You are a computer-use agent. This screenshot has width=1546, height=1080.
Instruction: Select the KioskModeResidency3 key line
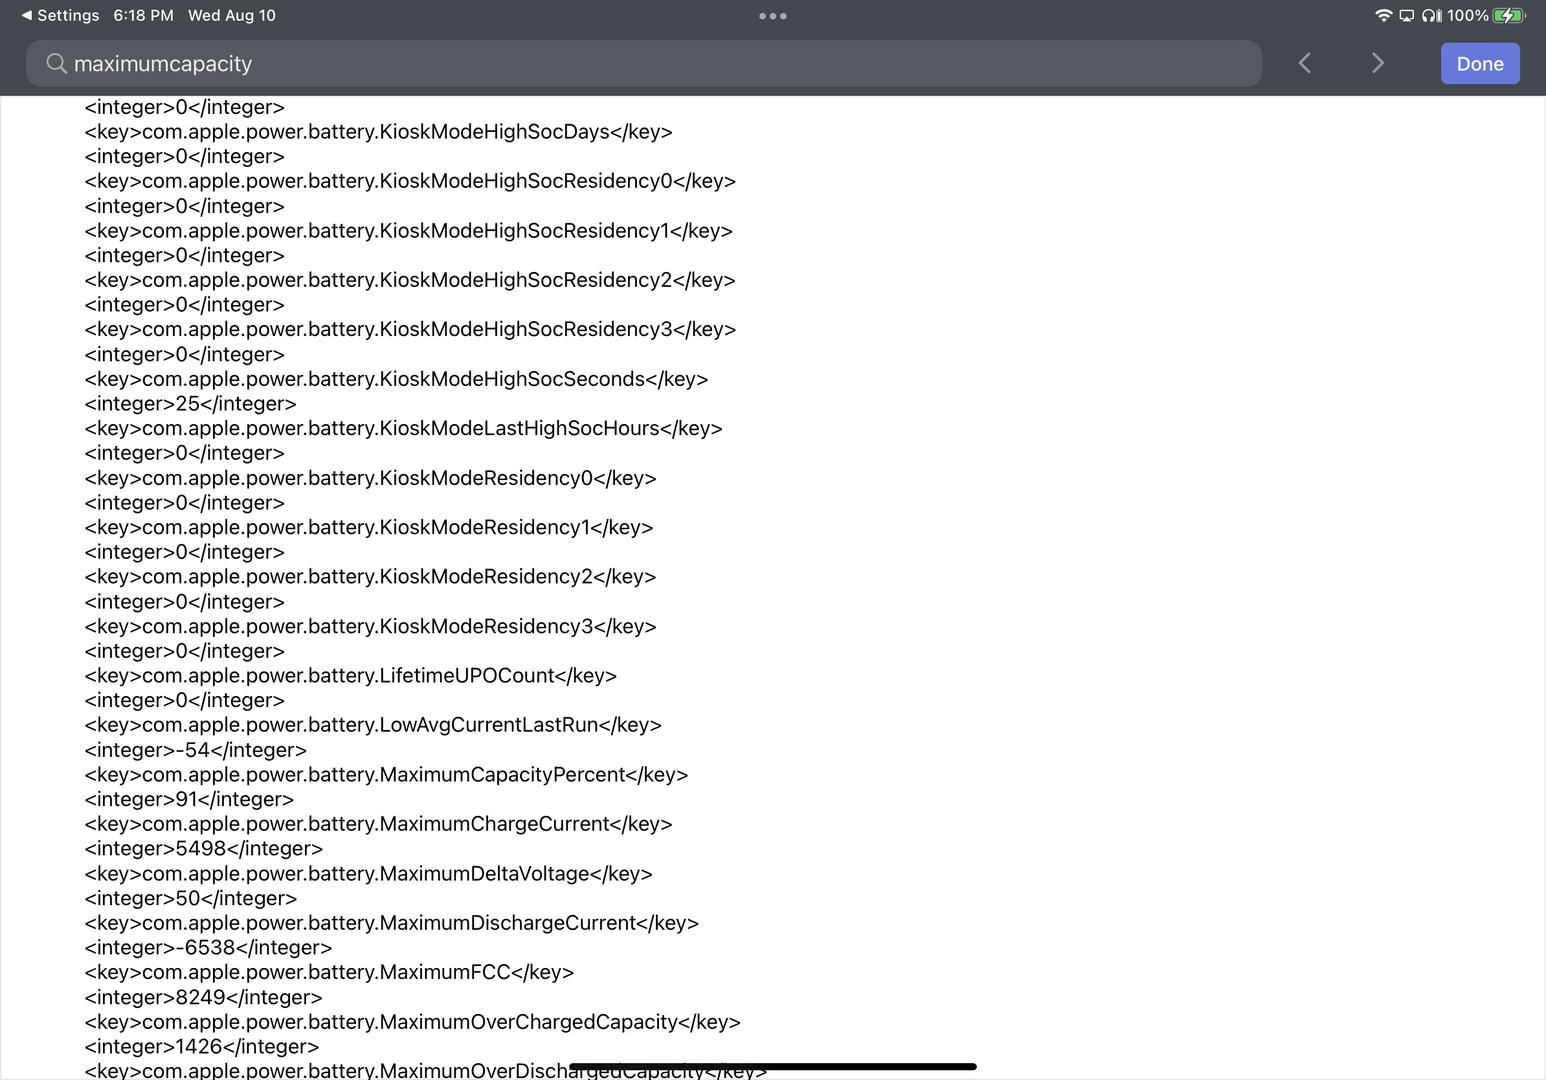370,627
